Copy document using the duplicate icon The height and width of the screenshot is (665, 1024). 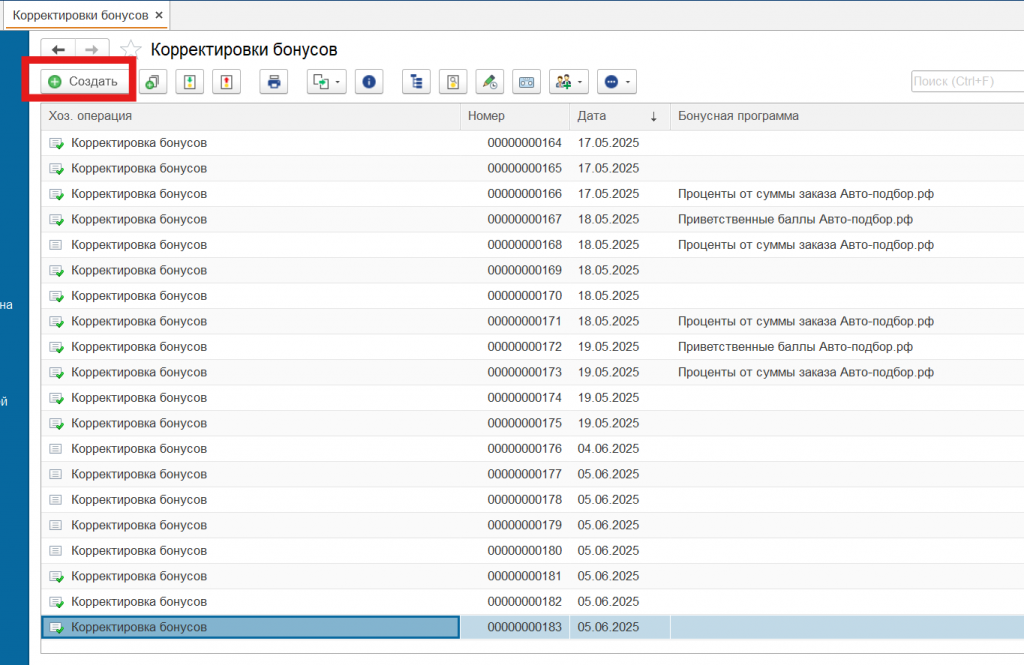pos(152,82)
